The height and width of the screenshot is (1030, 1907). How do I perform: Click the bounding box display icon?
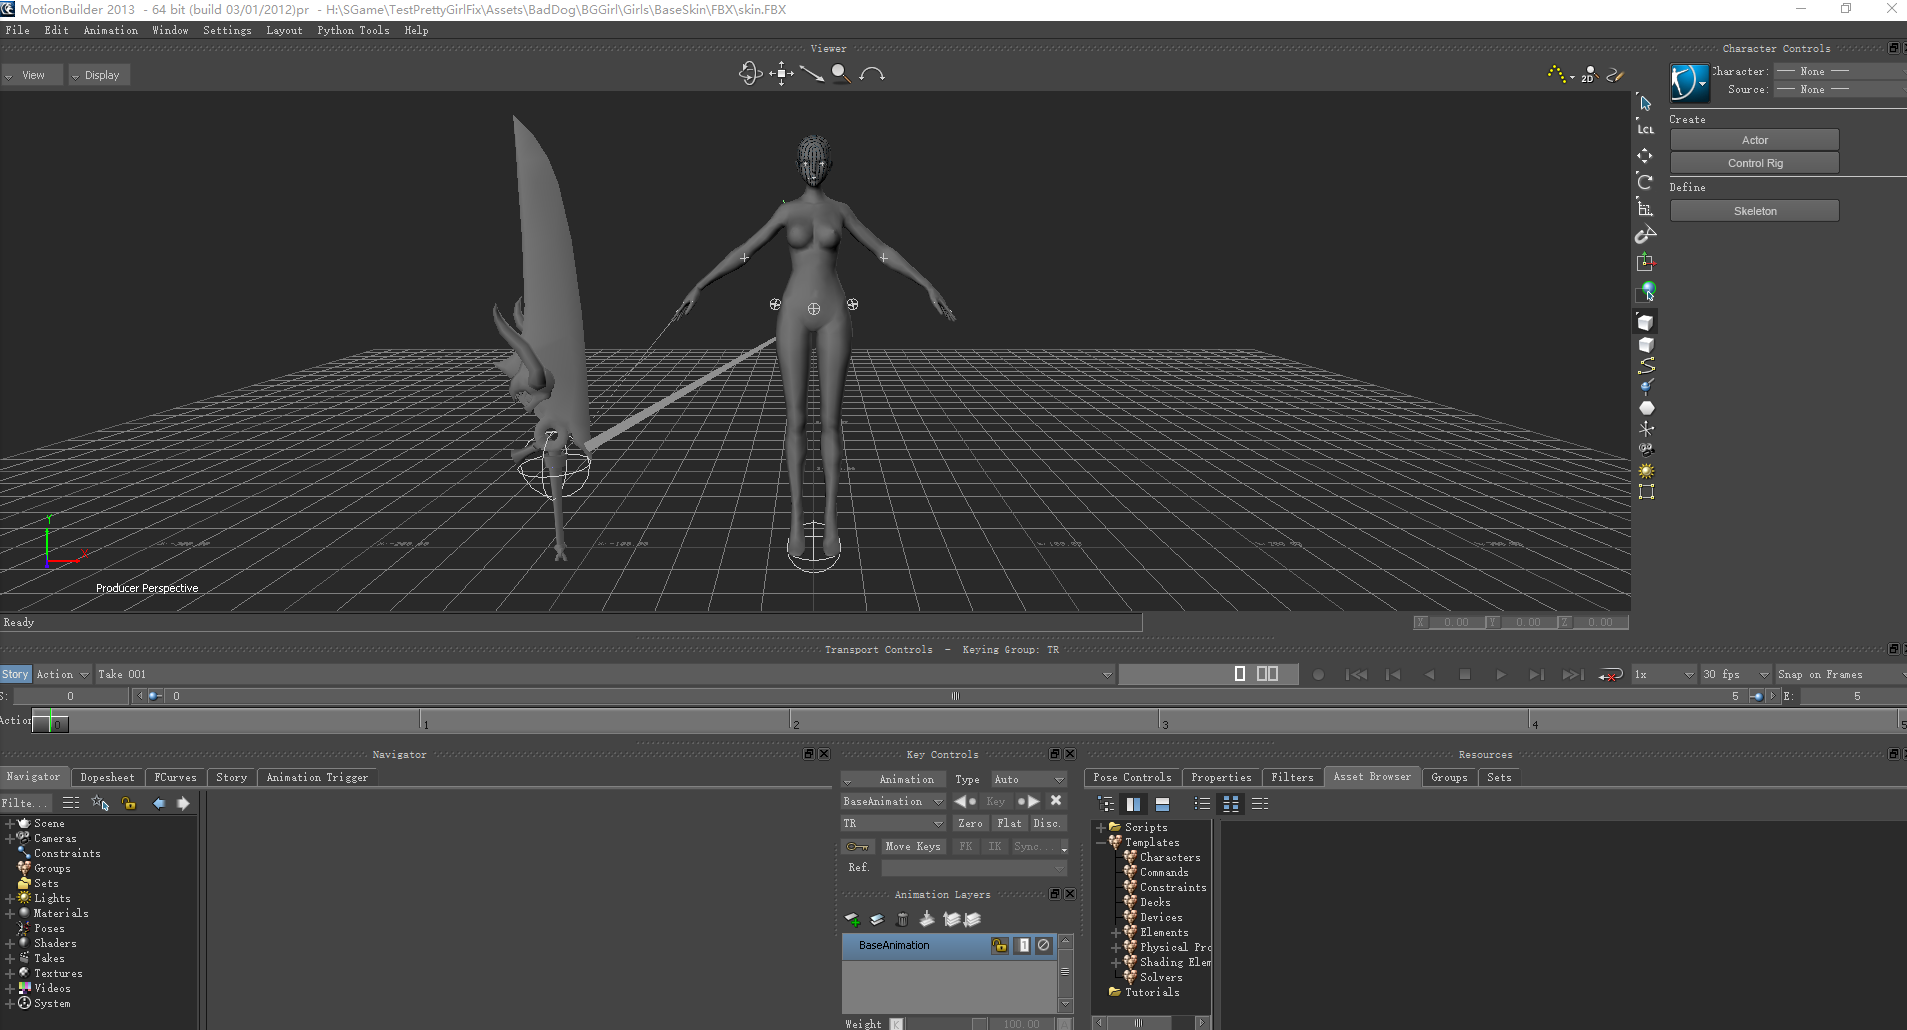coord(1647,492)
